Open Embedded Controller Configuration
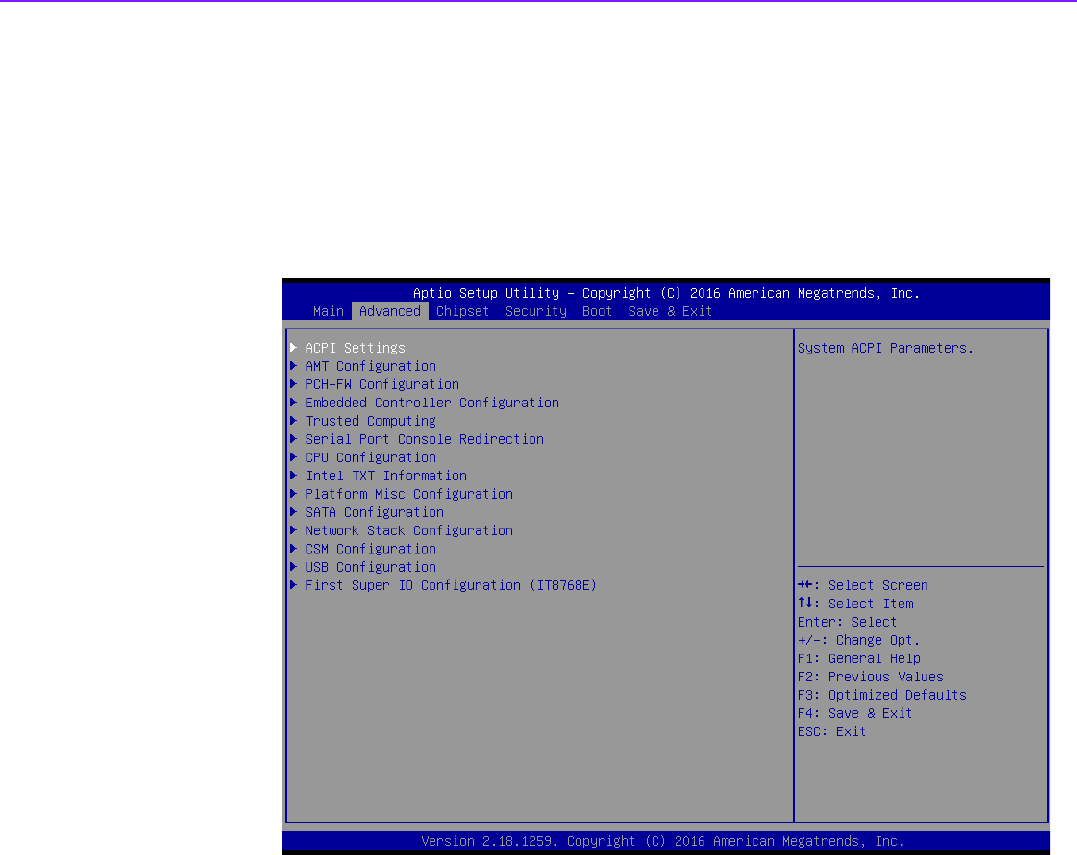Screen dimensions: 1077x855 click(x=432, y=402)
